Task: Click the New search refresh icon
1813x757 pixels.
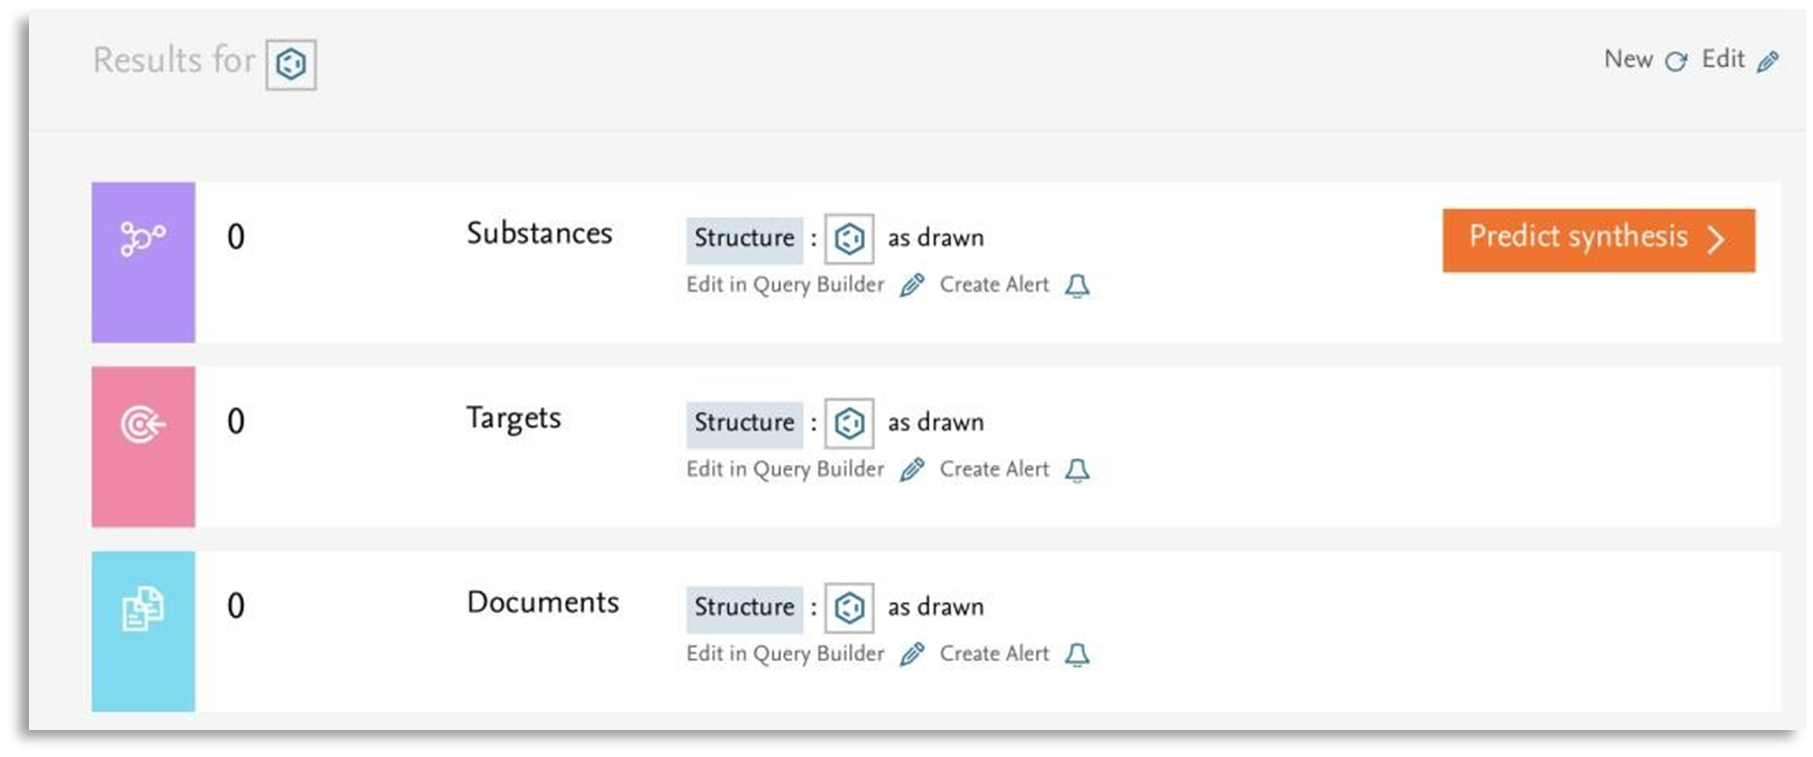Action: pyautogui.click(x=1676, y=62)
